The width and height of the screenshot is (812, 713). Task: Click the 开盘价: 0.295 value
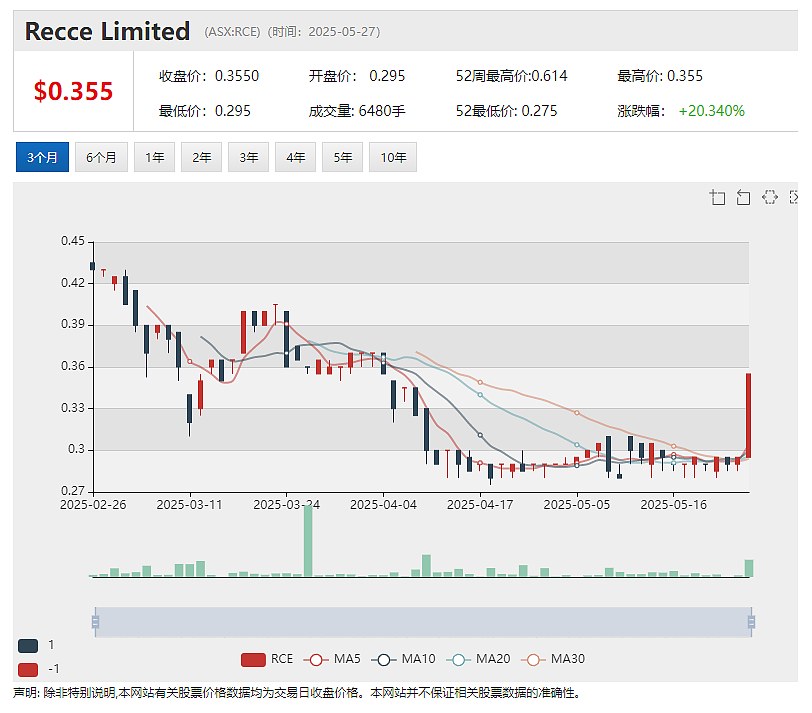[357, 76]
